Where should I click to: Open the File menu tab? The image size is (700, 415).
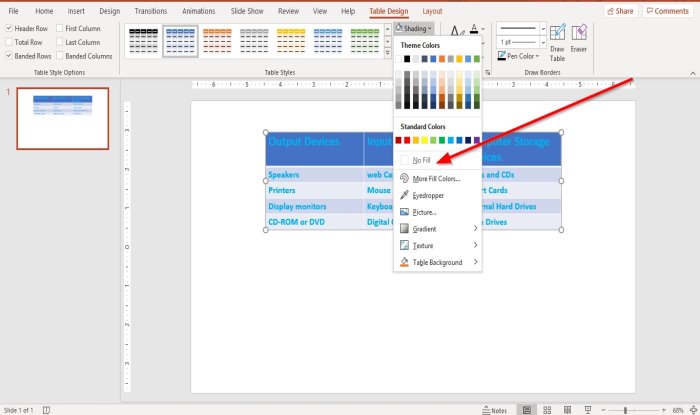[x=13, y=11]
